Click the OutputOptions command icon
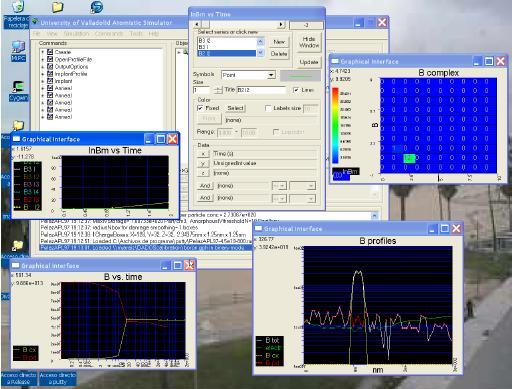The image size is (512, 389). coord(50,66)
